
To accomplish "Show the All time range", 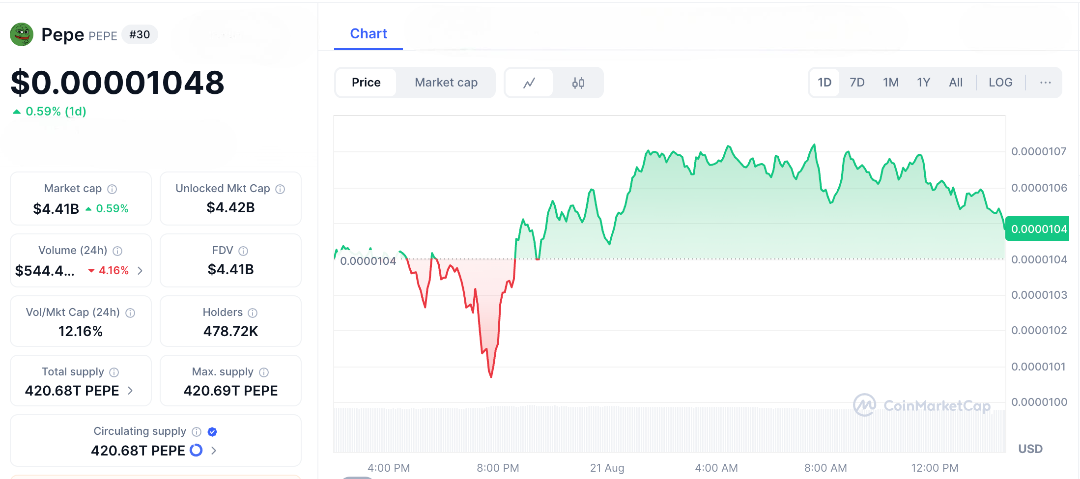I will coord(956,83).
